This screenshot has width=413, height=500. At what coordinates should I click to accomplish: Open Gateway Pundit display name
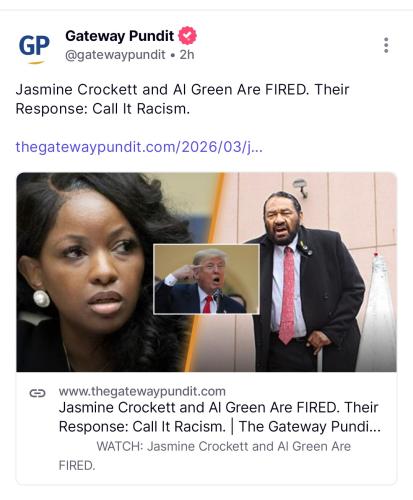[x=119, y=36]
